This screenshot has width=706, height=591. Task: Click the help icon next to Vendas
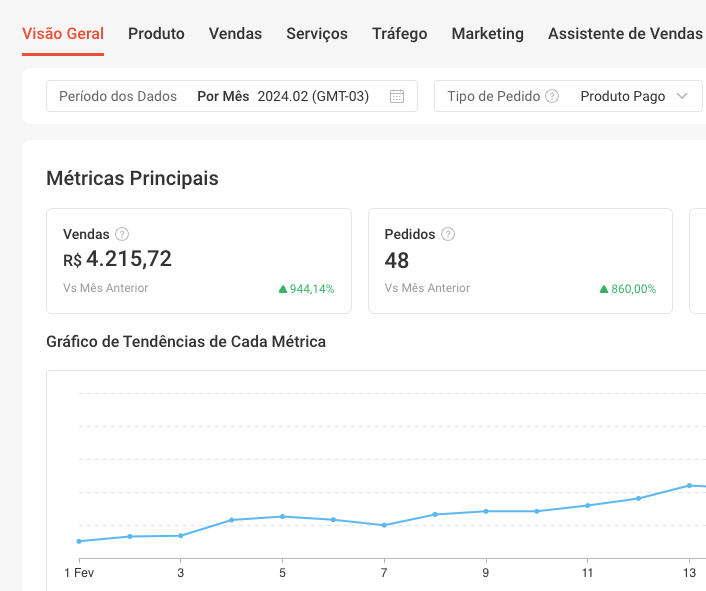[122, 234]
